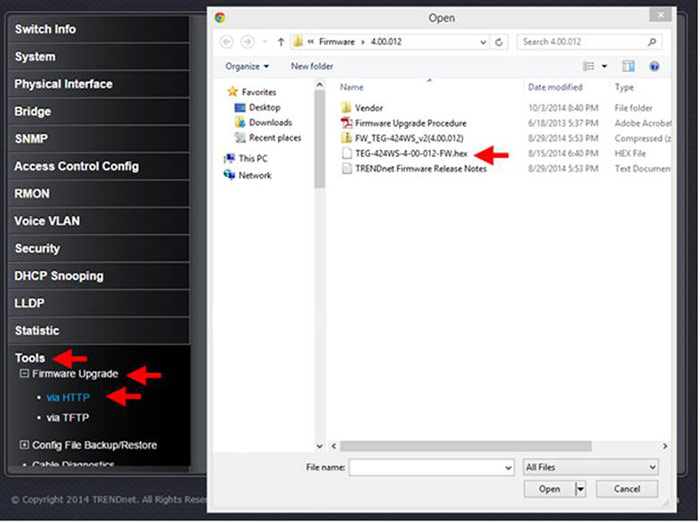Screen dimensions: 700x523
Task: Change the view layout icon
Action: coord(589,66)
